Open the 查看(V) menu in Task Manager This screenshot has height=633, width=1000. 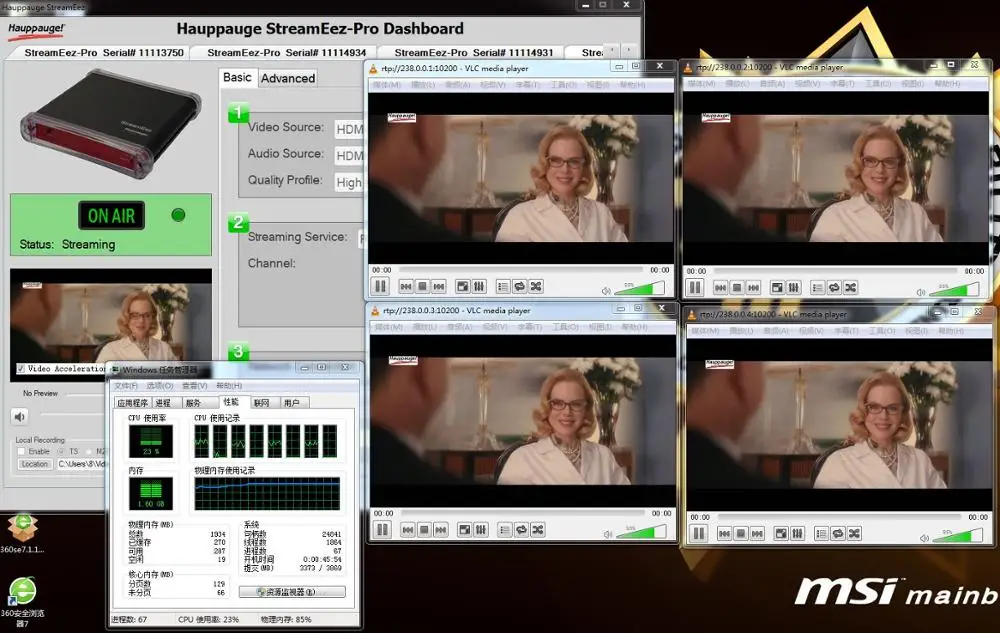click(195, 386)
